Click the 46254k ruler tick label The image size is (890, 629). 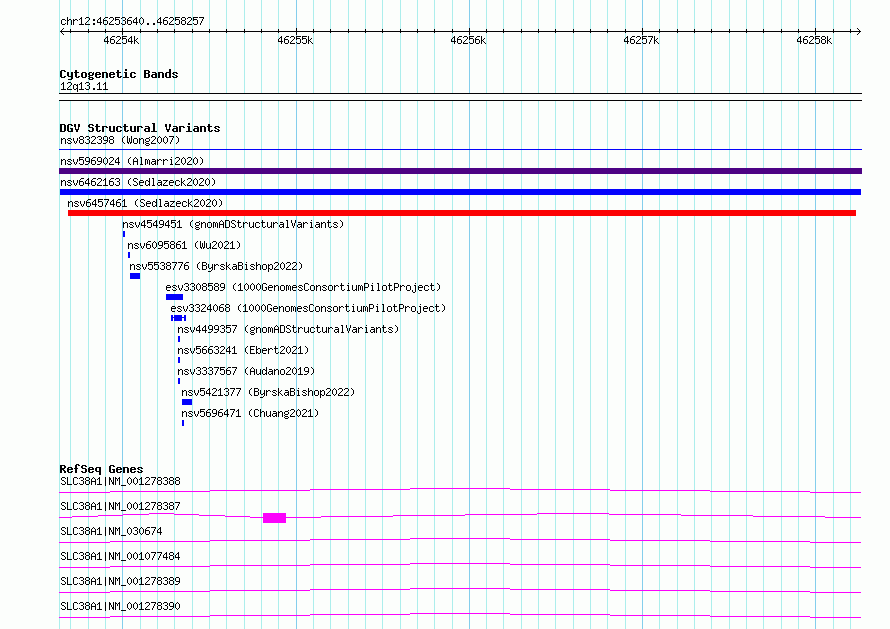[121, 40]
